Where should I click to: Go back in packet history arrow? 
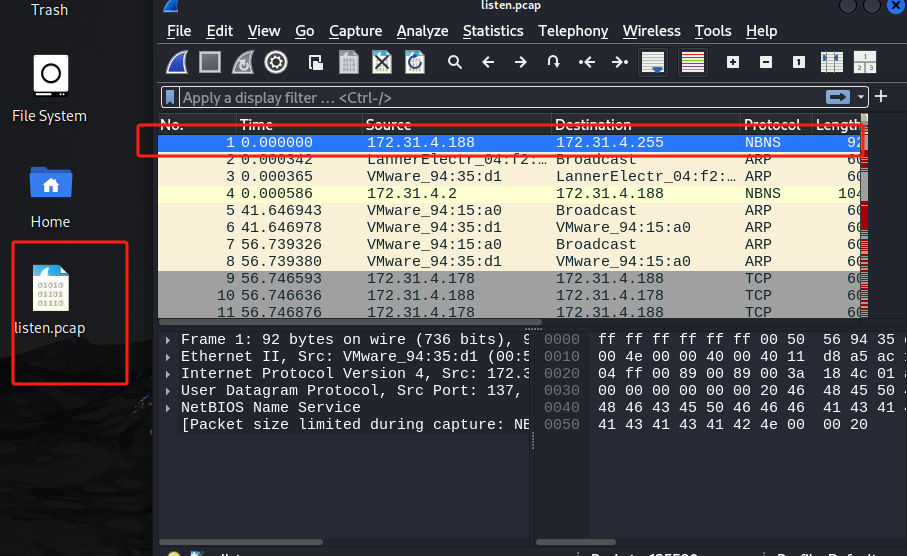(488, 62)
